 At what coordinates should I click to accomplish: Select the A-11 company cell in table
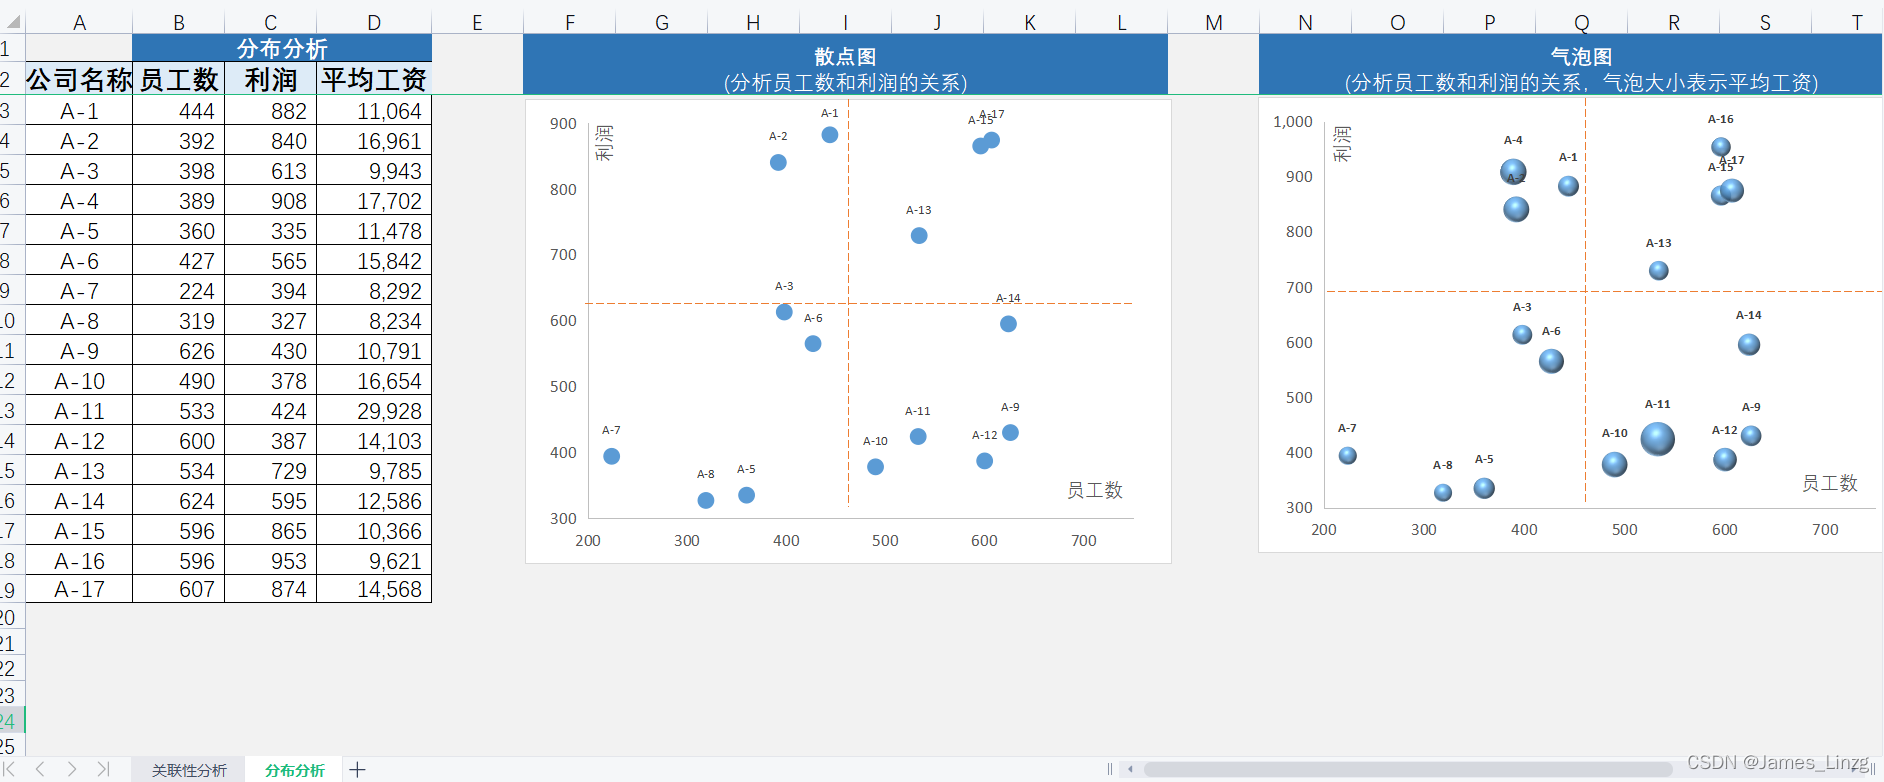79,411
